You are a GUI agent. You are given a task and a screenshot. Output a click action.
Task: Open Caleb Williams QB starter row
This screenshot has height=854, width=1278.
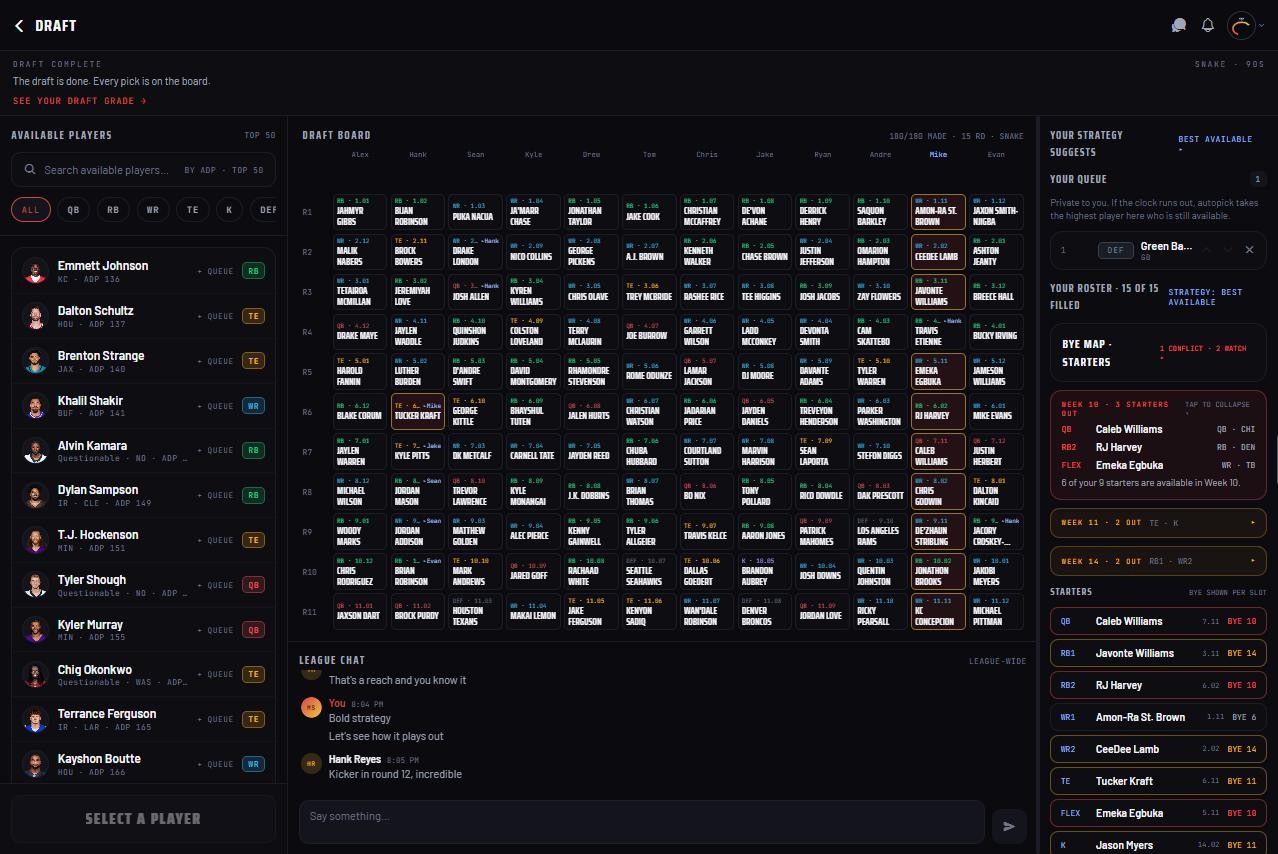[1158, 621]
